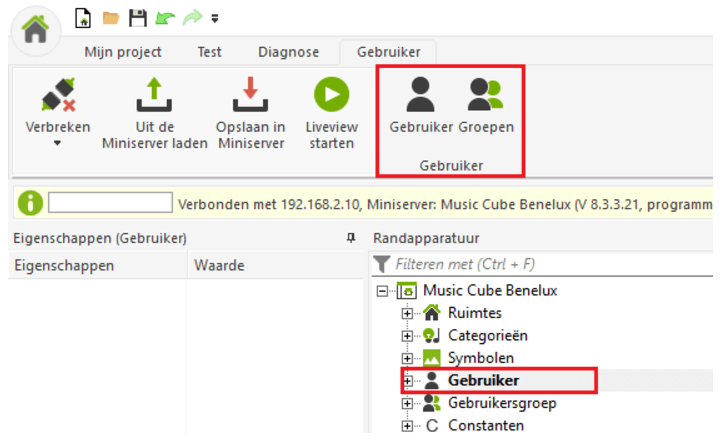The height and width of the screenshot is (448, 727).
Task: Expand the Categorieën tree node
Action: click(x=408, y=336)
